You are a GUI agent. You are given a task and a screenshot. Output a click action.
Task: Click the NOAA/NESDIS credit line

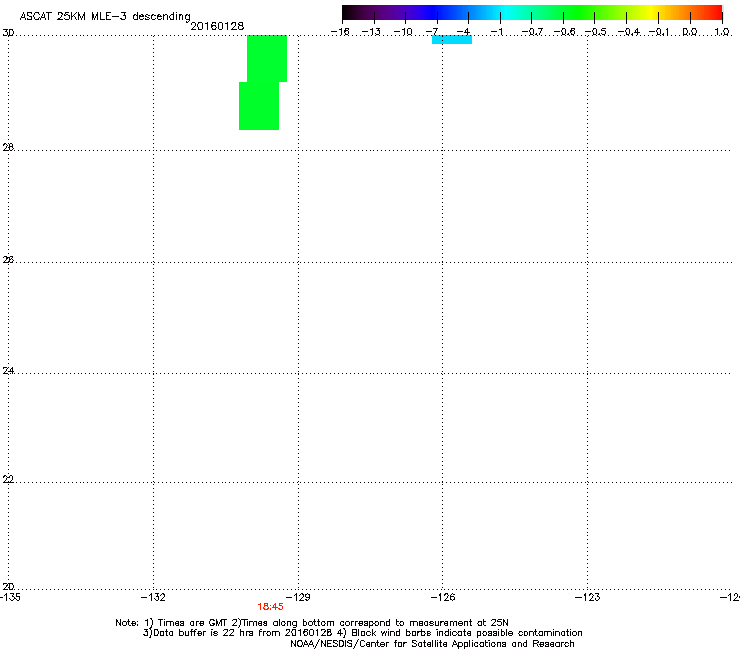click(432, 644)
